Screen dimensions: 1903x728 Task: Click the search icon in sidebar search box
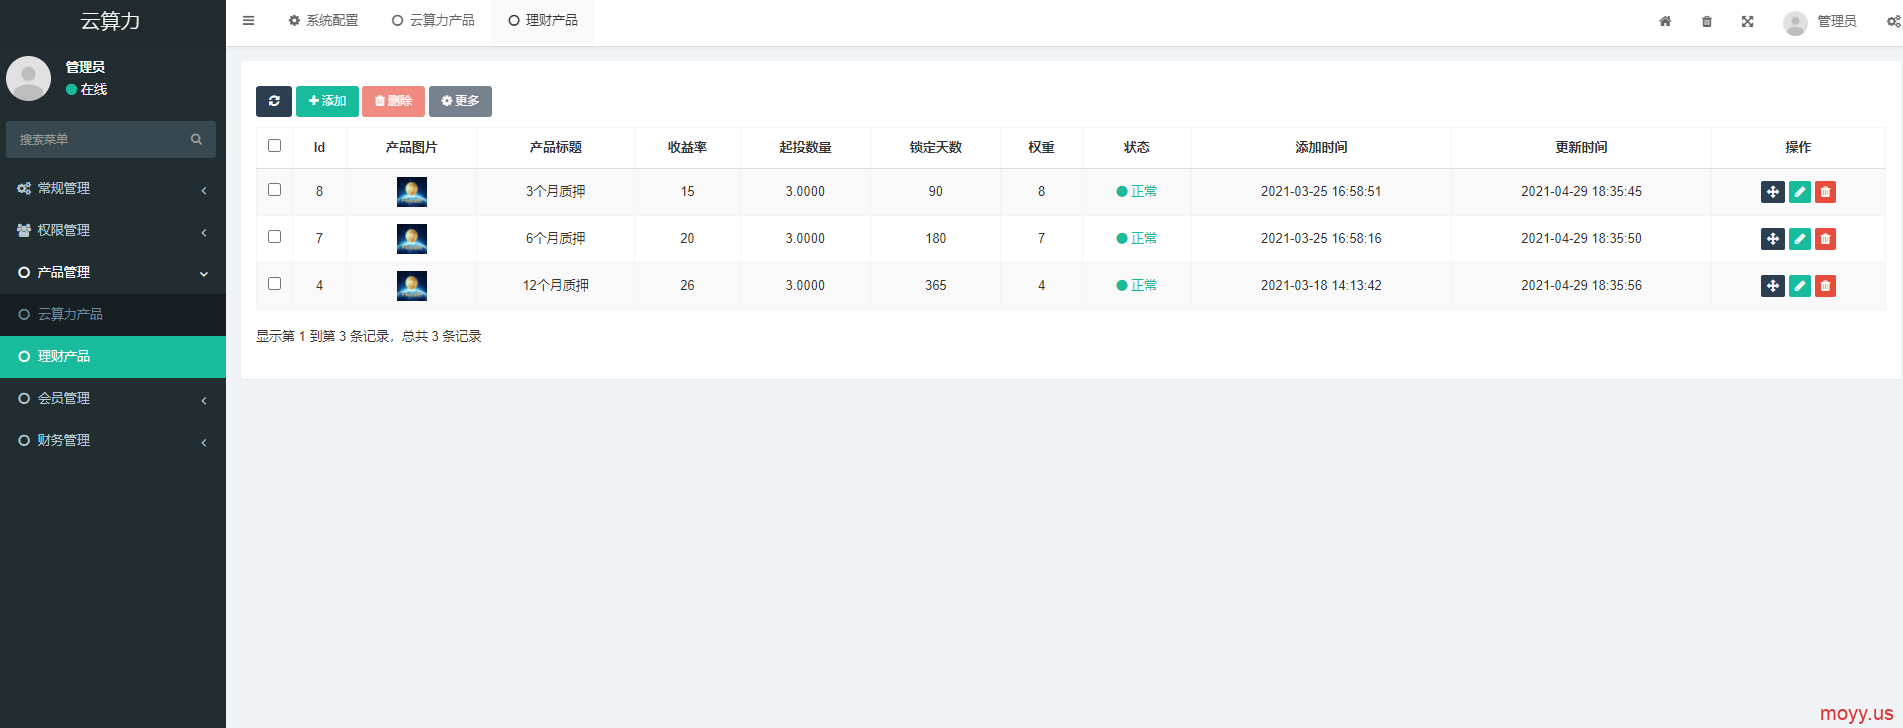196,140
